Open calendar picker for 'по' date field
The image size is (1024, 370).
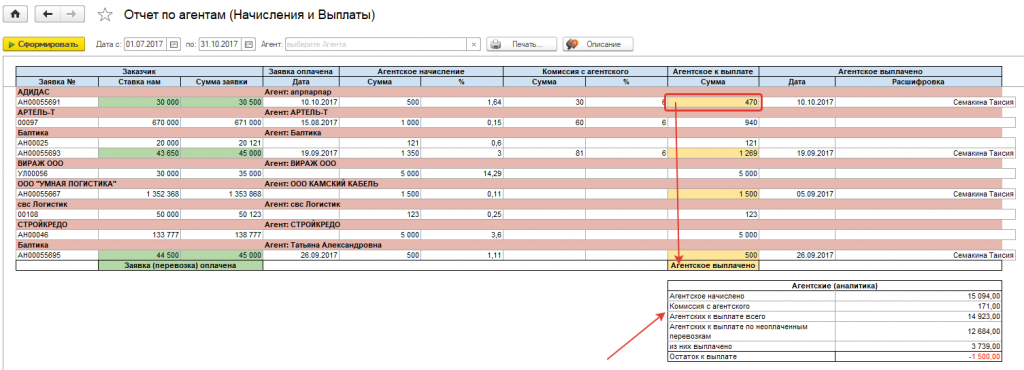pyautogui.click(x=249, y=44)
